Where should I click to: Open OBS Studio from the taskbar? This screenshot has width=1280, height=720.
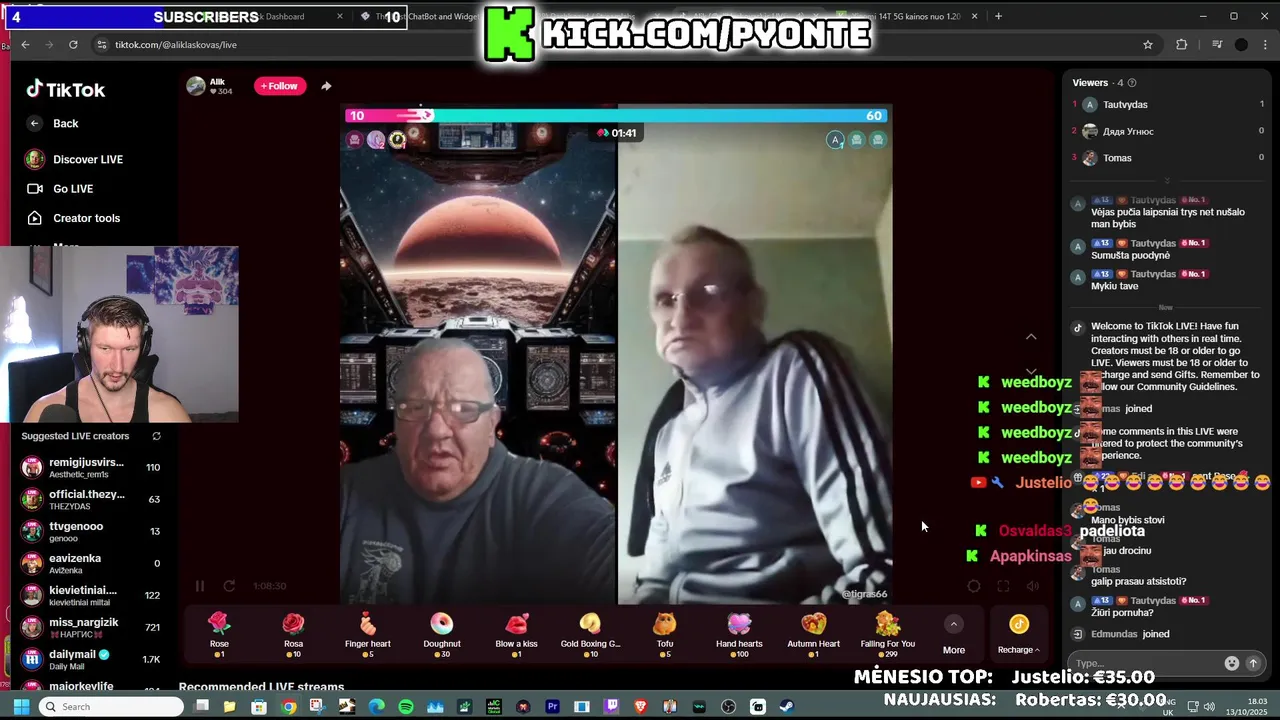point(728,707)
